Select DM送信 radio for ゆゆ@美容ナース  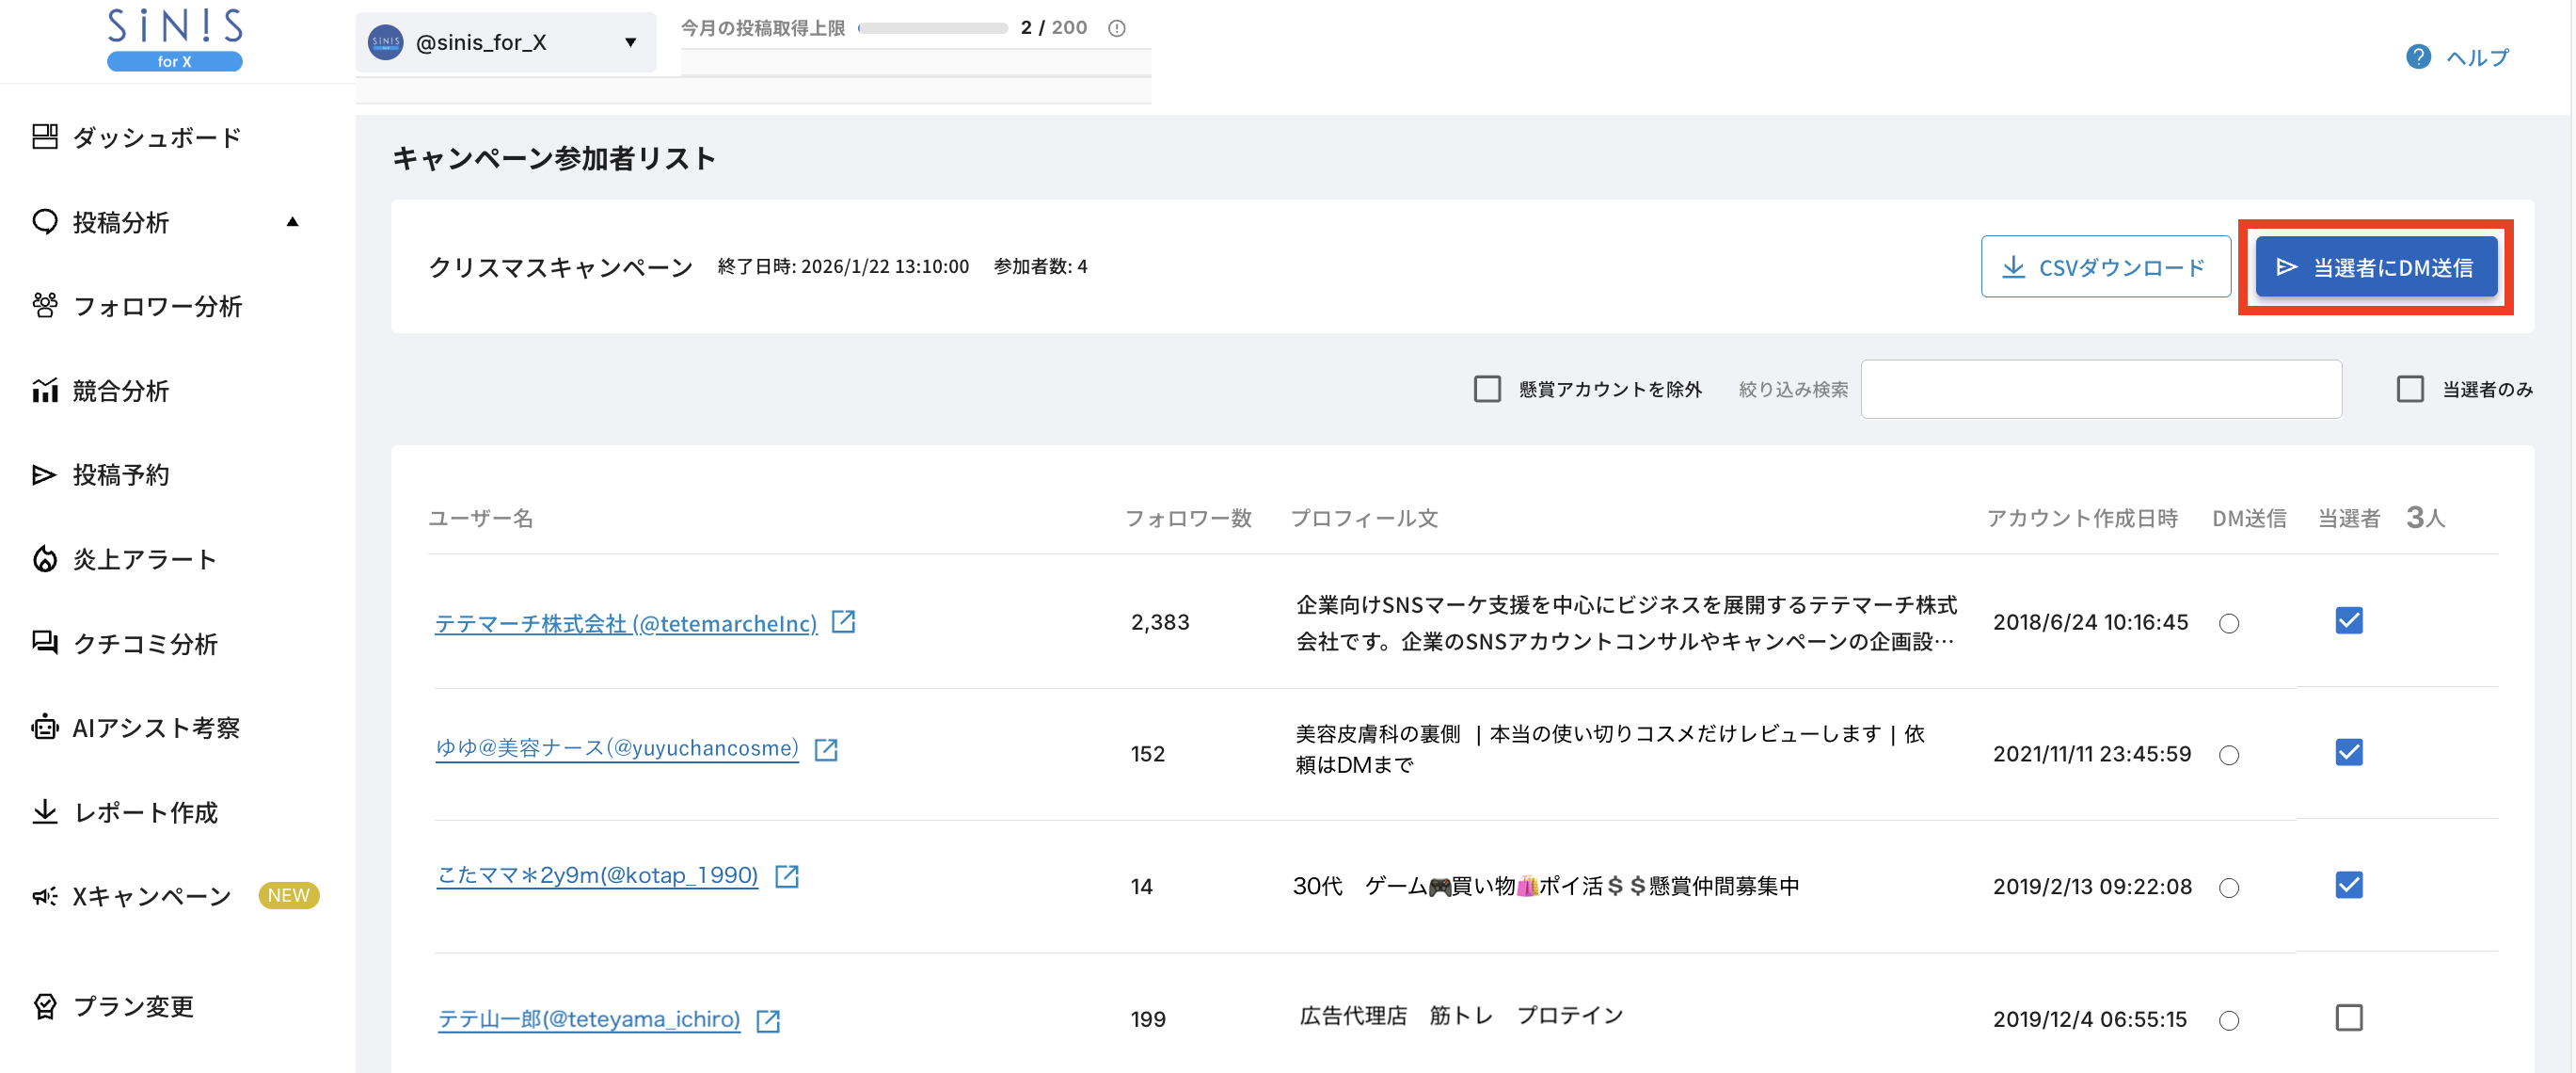click(2228, 755)
